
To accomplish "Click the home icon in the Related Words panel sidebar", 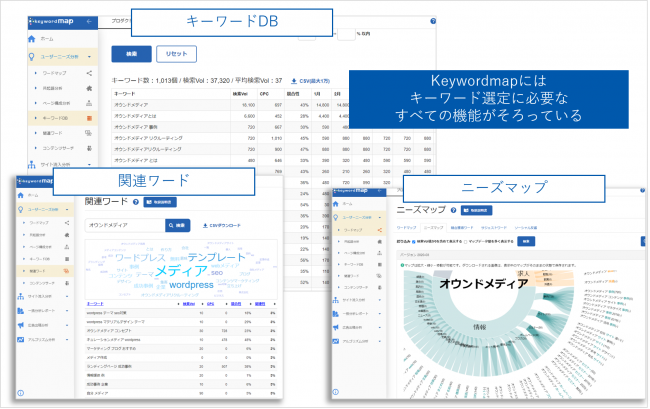I will 20,195.
